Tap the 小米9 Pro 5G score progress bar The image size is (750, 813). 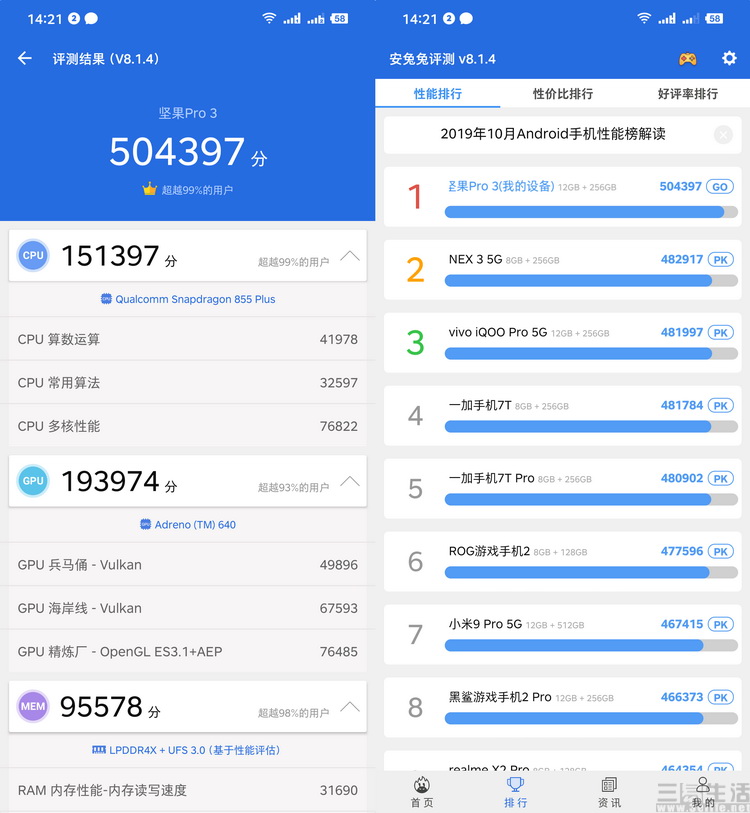[591, 646]
